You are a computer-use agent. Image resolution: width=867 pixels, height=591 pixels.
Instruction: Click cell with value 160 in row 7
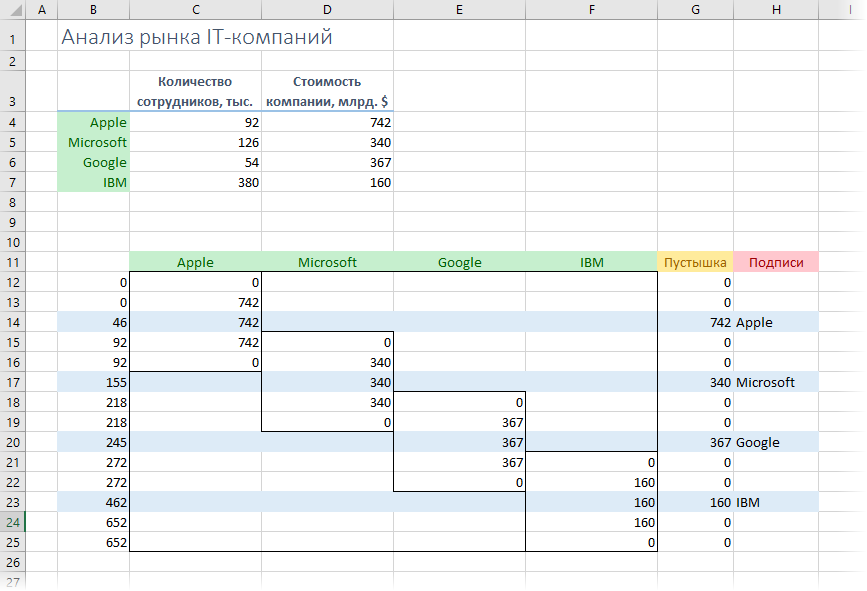(x=327, y=182)
